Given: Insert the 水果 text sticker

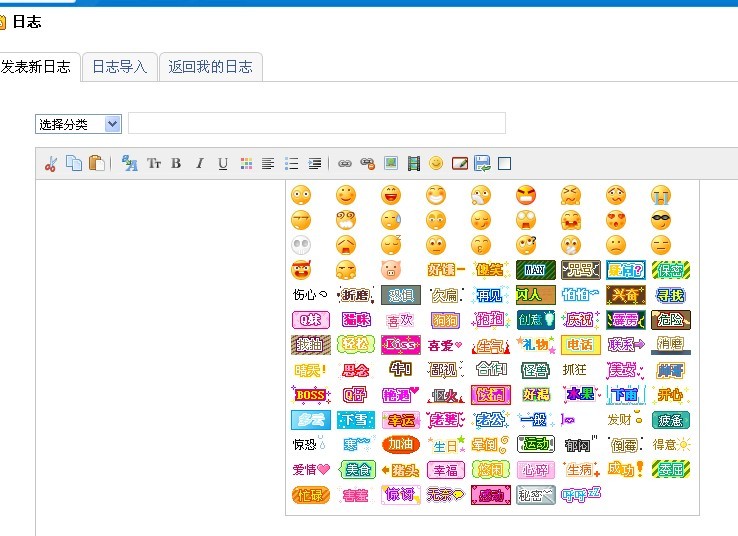Looking at the screenshot, I should pos(581,394).
